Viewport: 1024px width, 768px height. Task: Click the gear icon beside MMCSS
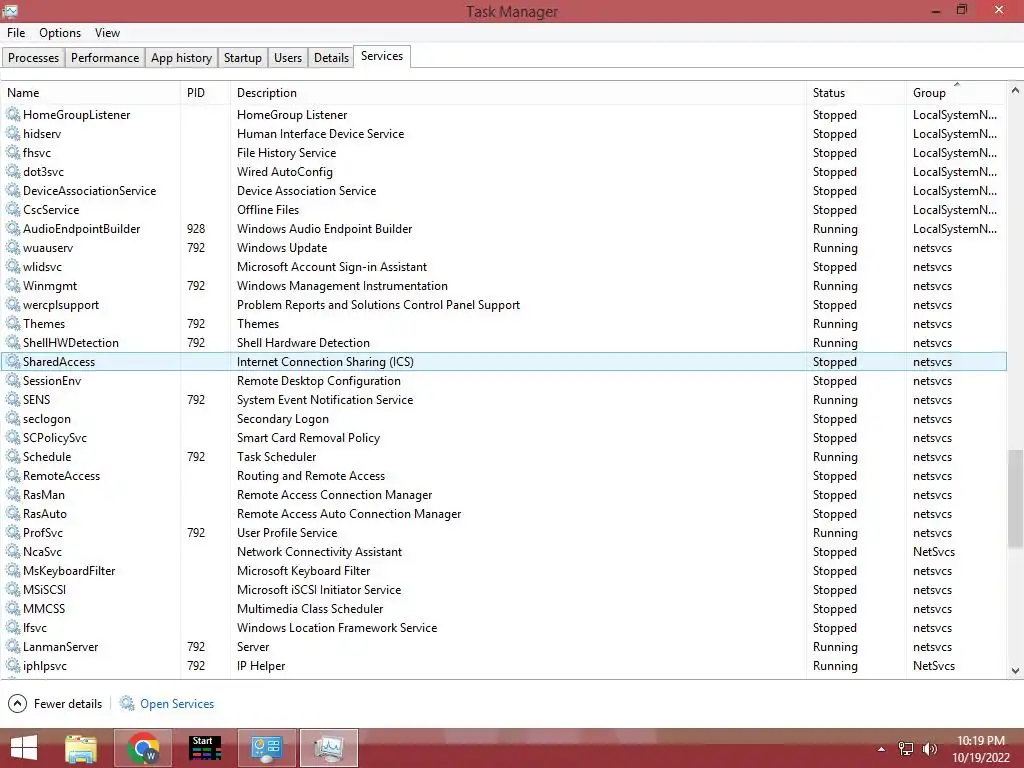(13, 608)
